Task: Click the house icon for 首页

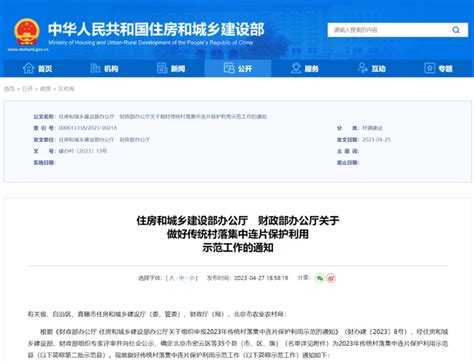Action: pyautogui.click(x=28, y=68)
